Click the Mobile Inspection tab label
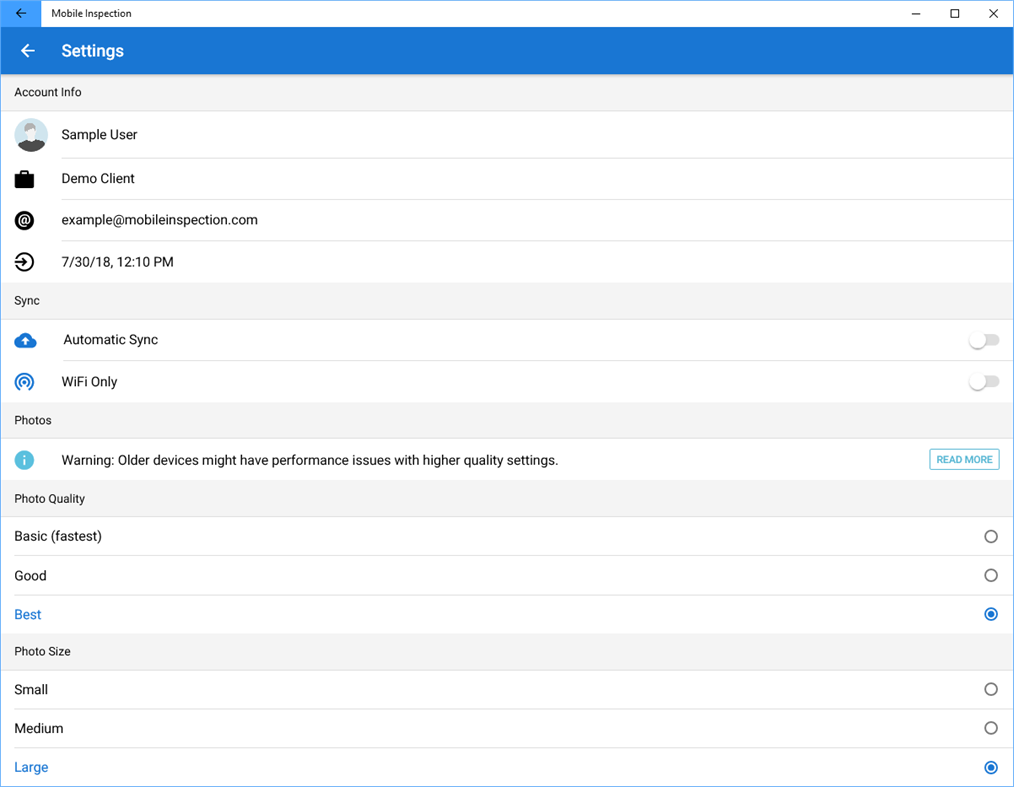The image size is (1014, 787). [91, 13]
